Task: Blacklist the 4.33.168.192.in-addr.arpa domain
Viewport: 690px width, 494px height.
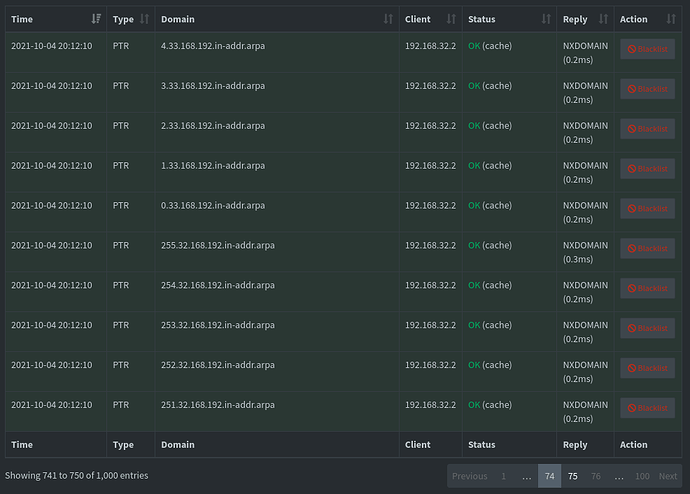Action: [647, 49]
